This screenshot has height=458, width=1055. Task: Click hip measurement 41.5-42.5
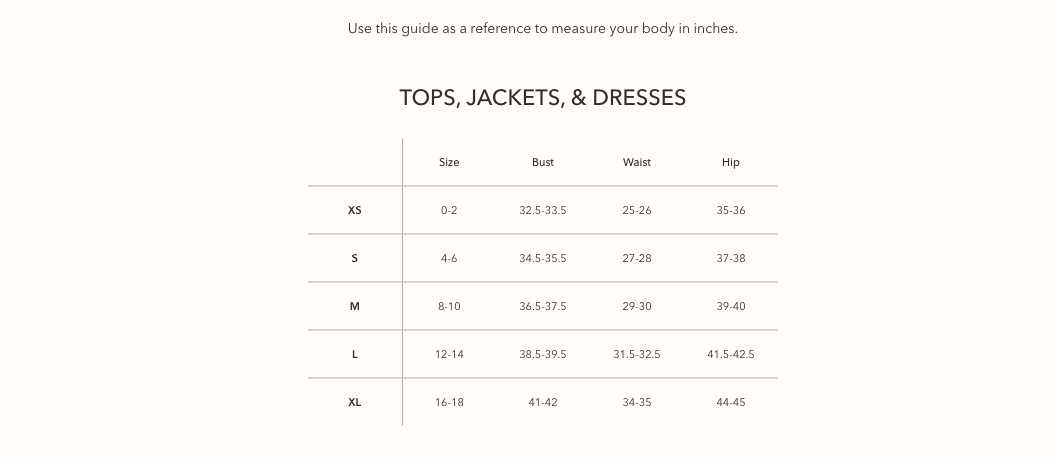[x=731, y=354]
